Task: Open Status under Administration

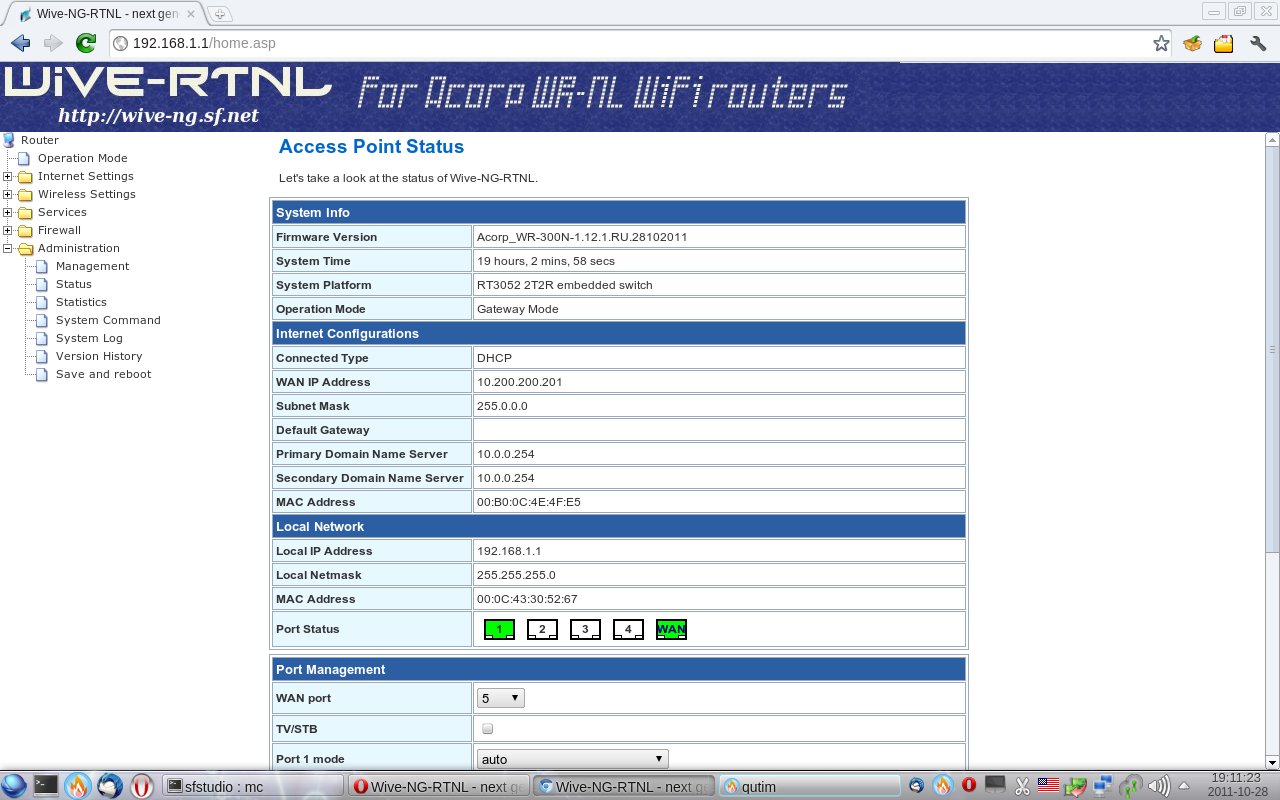Action: click(74, 284)
